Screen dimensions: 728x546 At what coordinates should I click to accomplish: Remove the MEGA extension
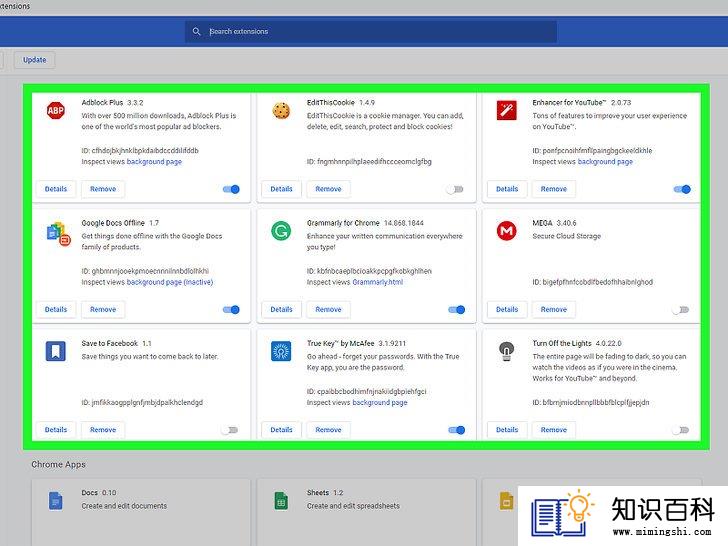[554, 309]
